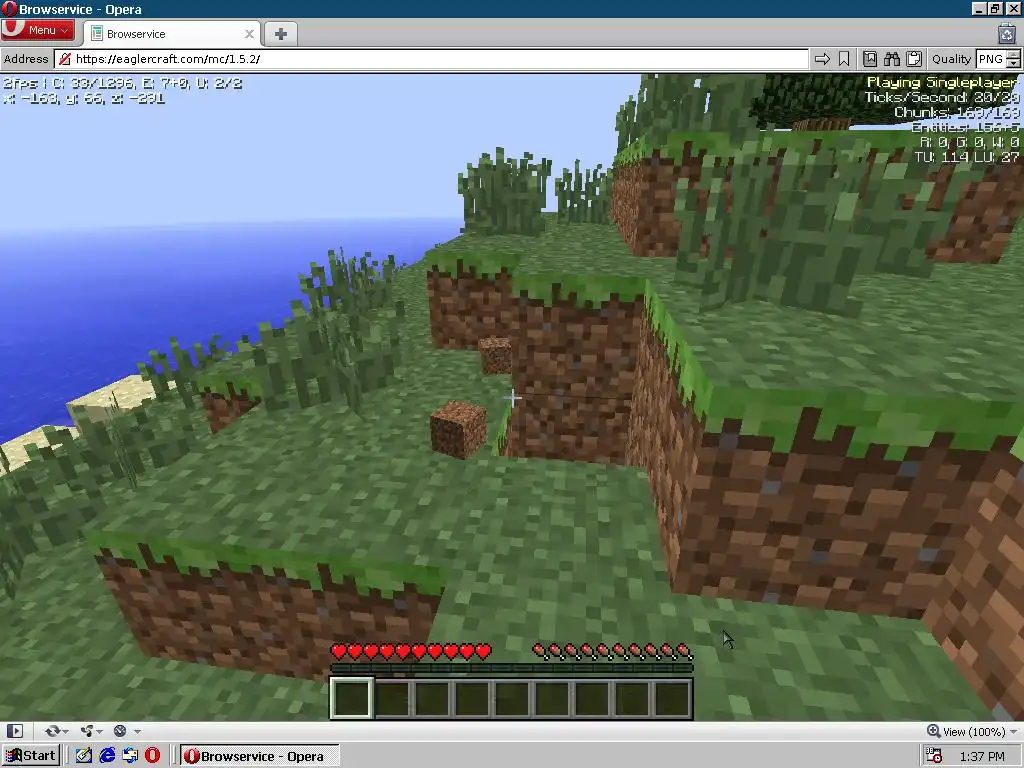Viewport: 1024px width, 768px height.
Task: Click the 1:37 PM clock
Action: (x=982, y=756)
